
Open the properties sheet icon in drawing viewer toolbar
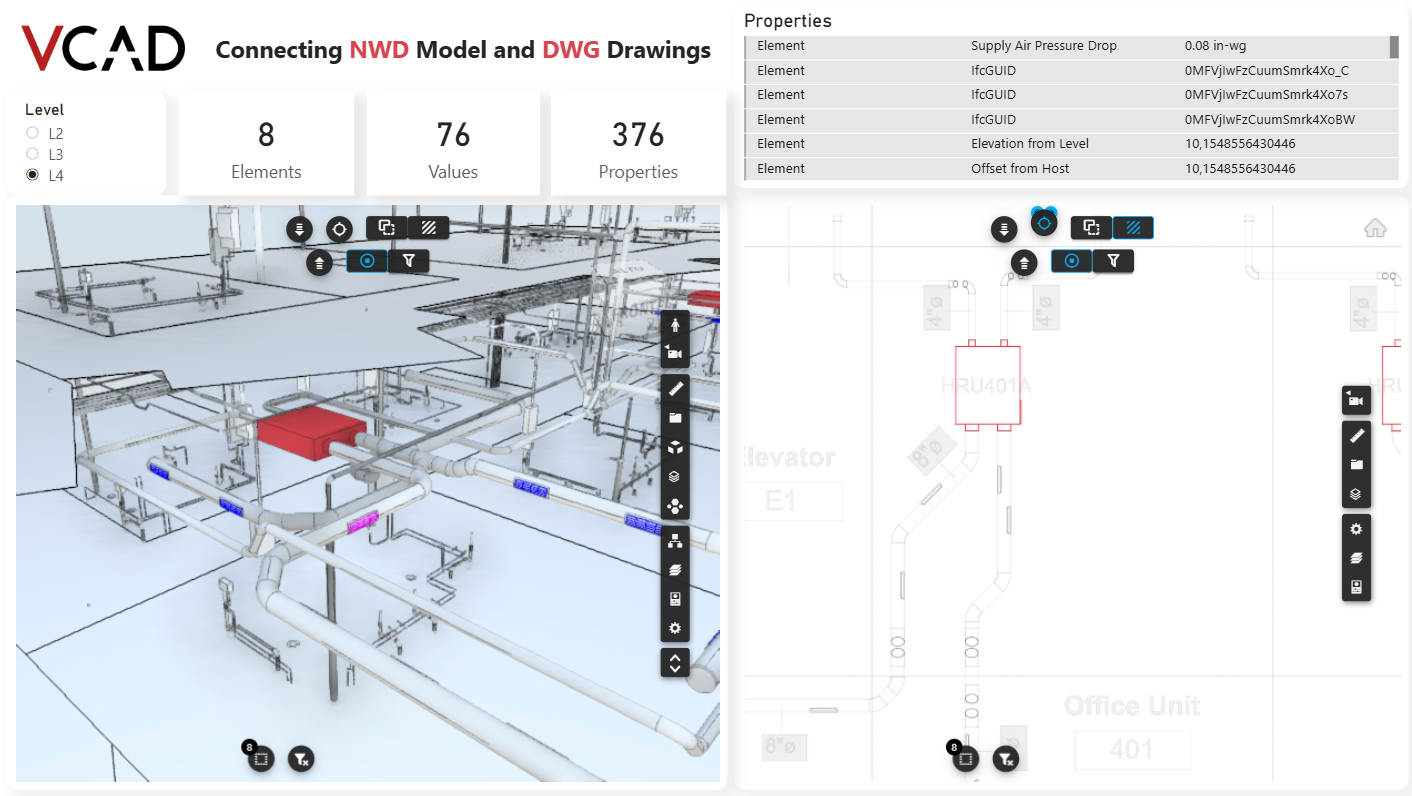[1356, 587]
